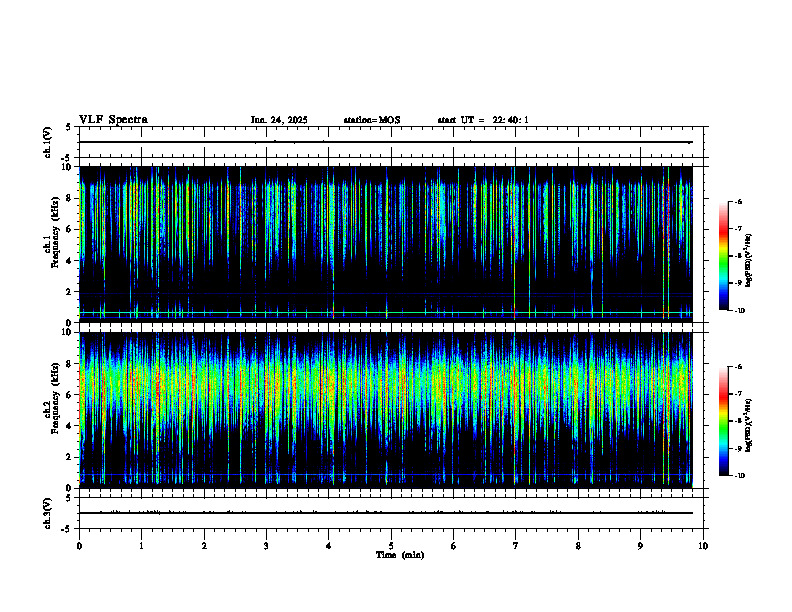Click the ch.2 "Frequency (kHz)" axis label

coord(55,398)
